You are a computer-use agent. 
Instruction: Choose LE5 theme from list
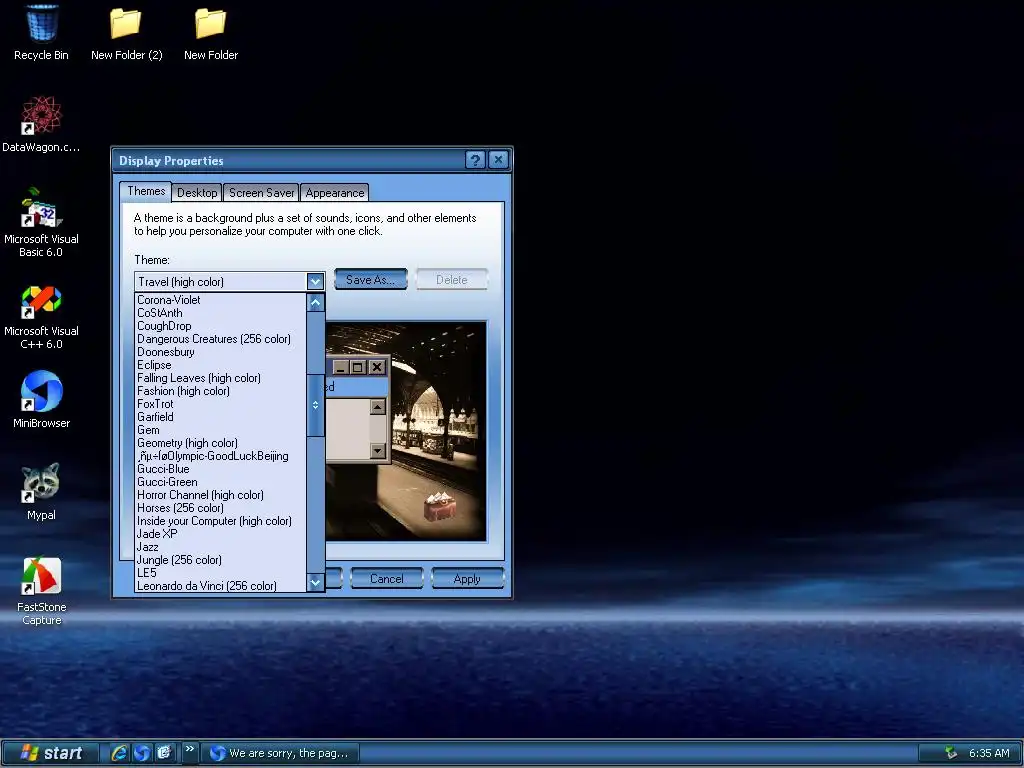pyautogui.click(x=220, y=573)
